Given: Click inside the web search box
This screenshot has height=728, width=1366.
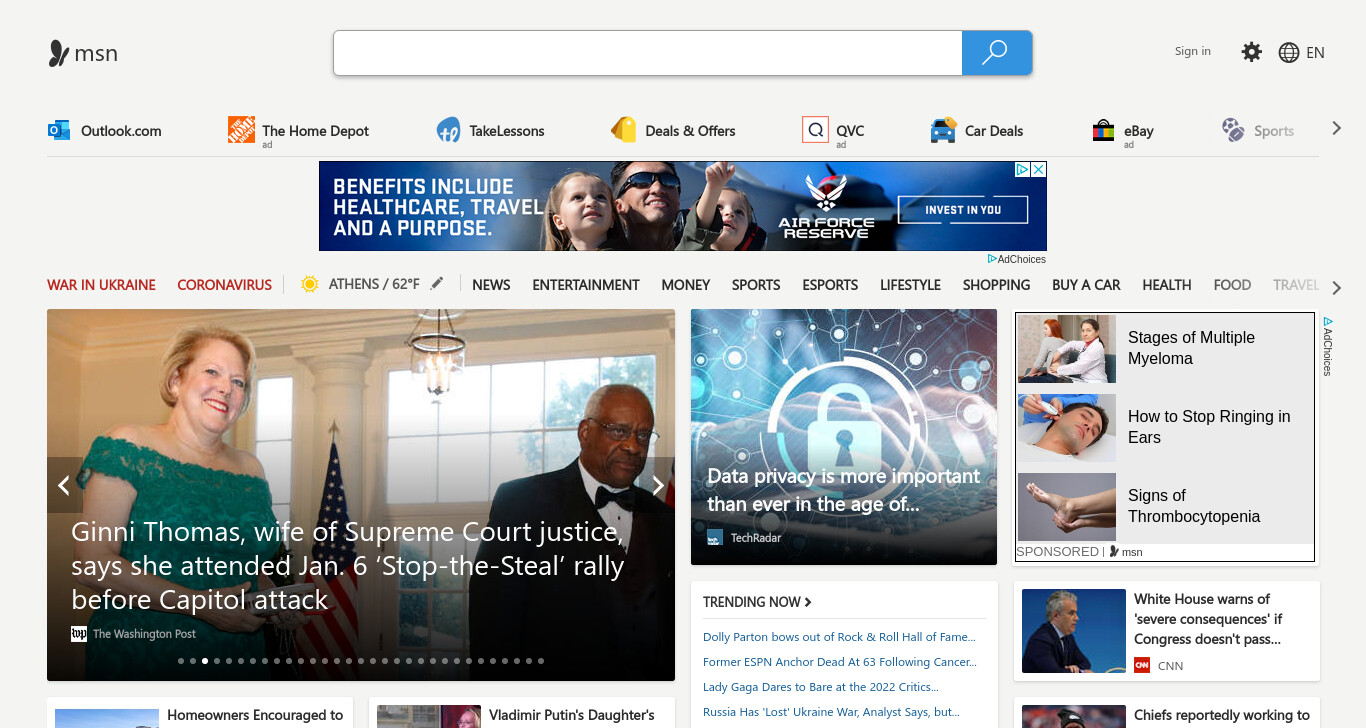Looking at the screenshot, I should tap(648, 53).
